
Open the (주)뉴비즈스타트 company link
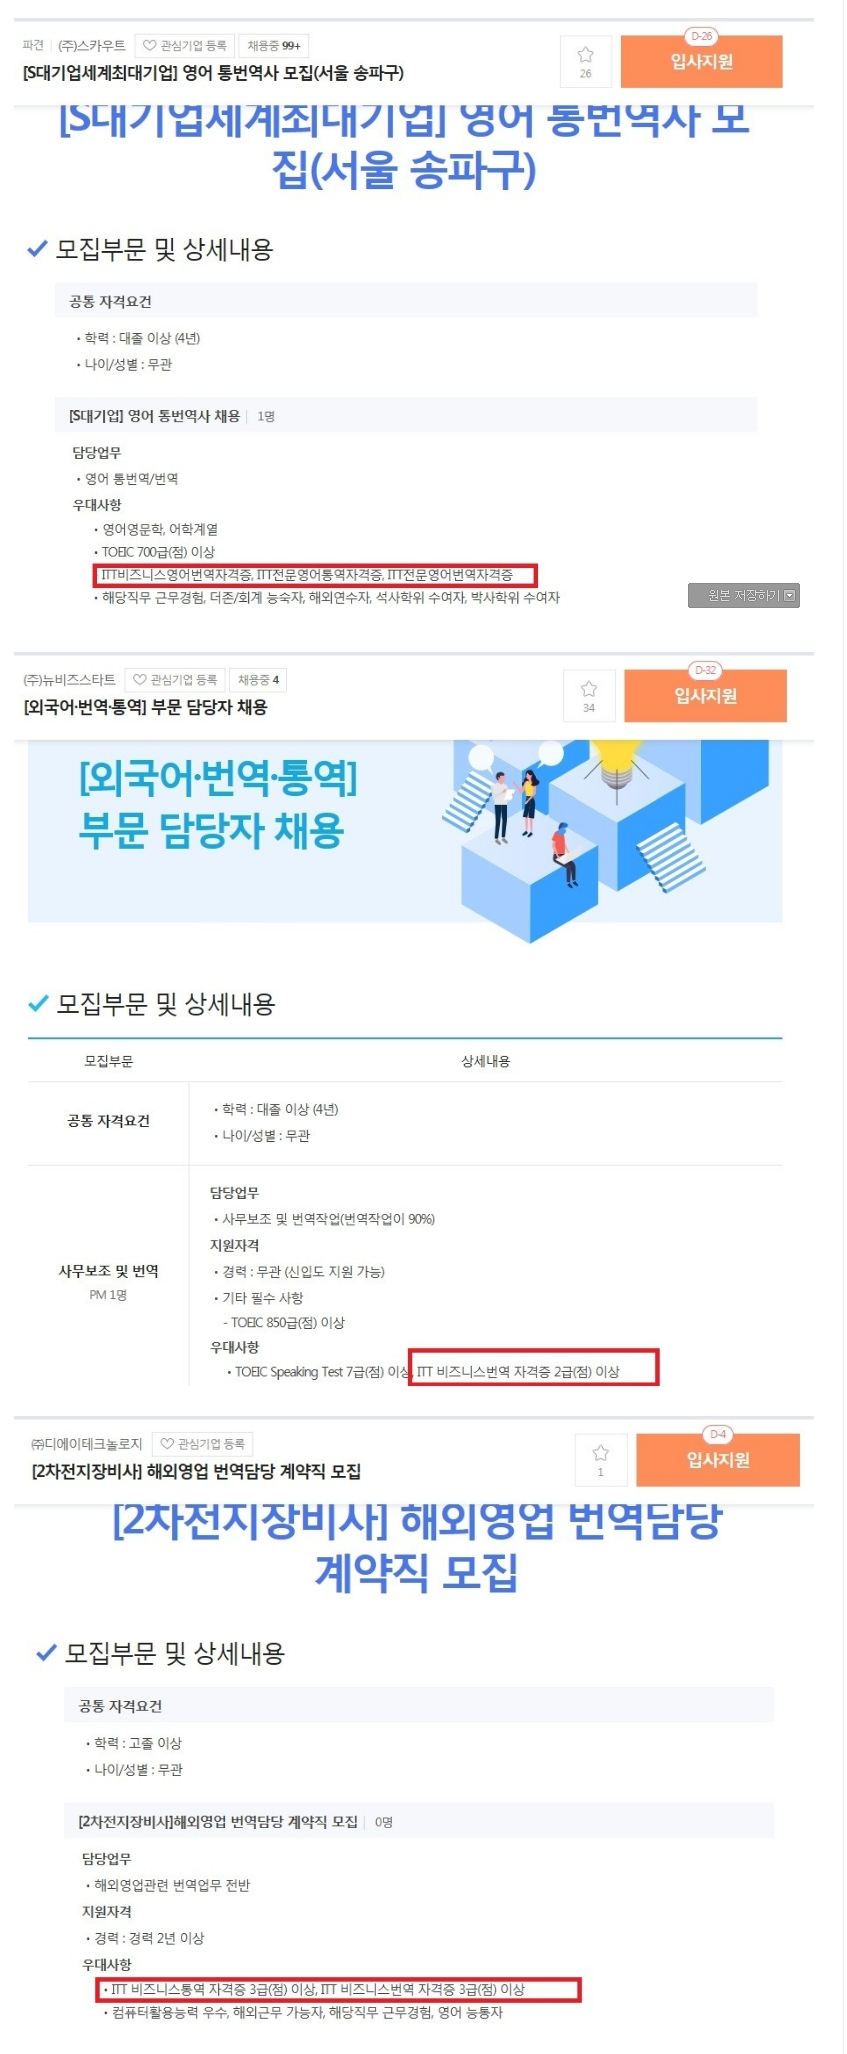click(x=69, y=680)
